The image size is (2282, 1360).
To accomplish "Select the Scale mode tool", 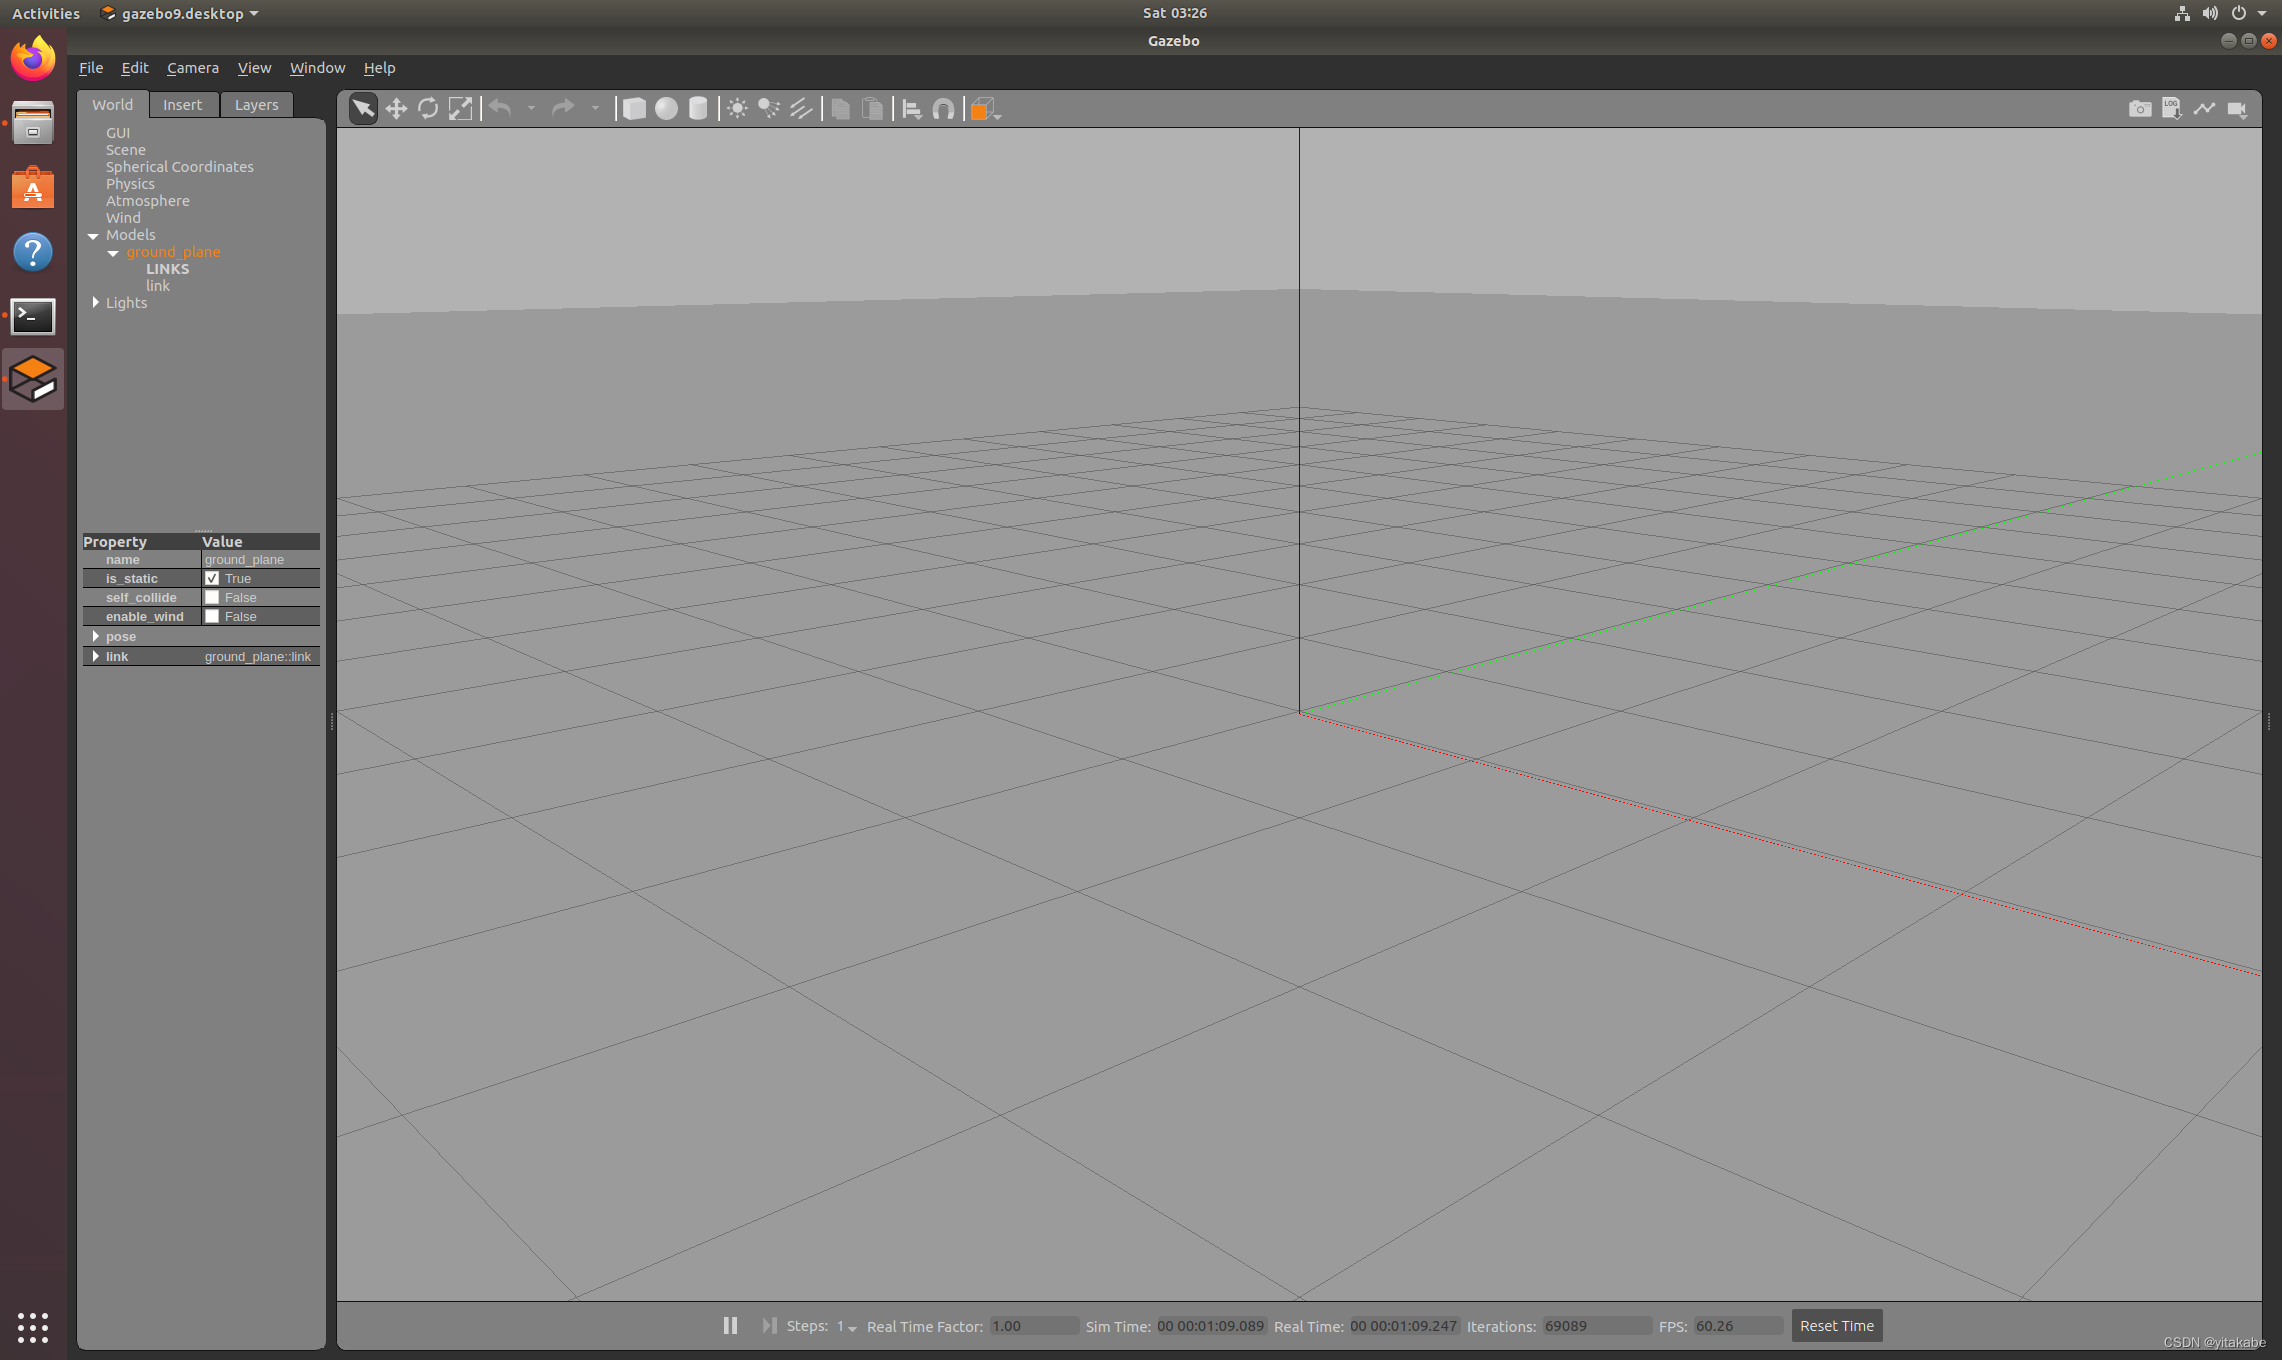I will coord(460,108).
